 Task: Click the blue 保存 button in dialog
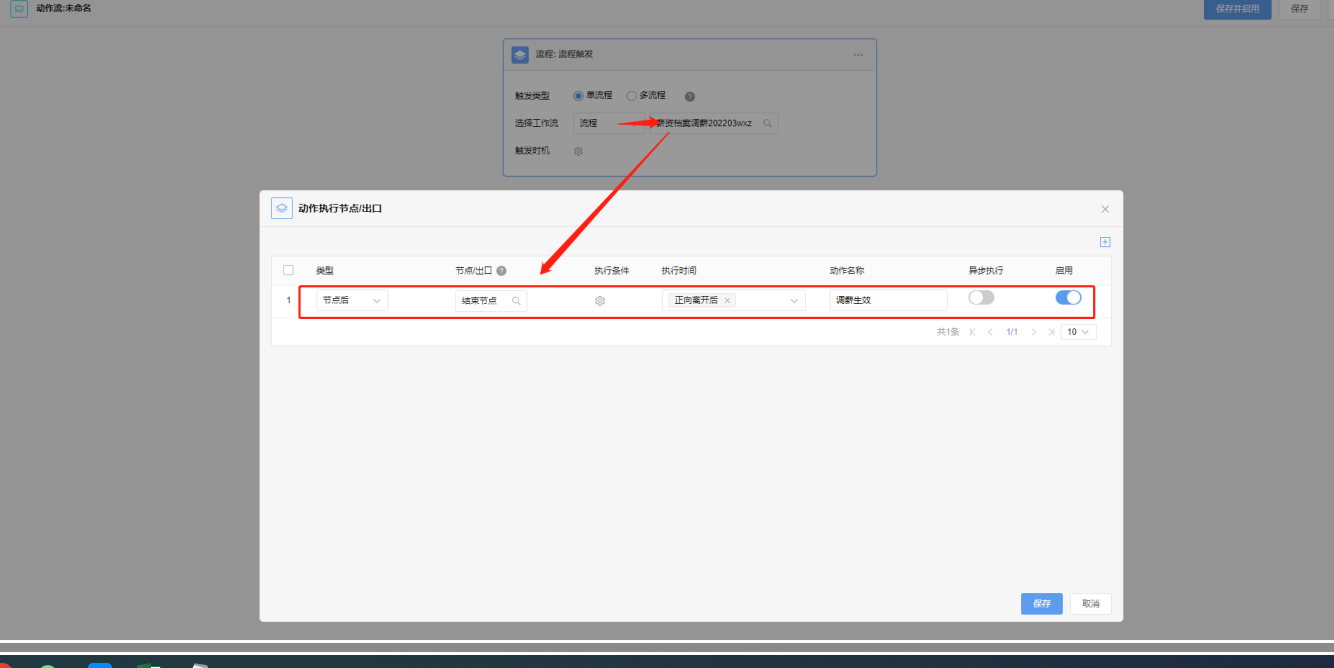click(1041, 604)
